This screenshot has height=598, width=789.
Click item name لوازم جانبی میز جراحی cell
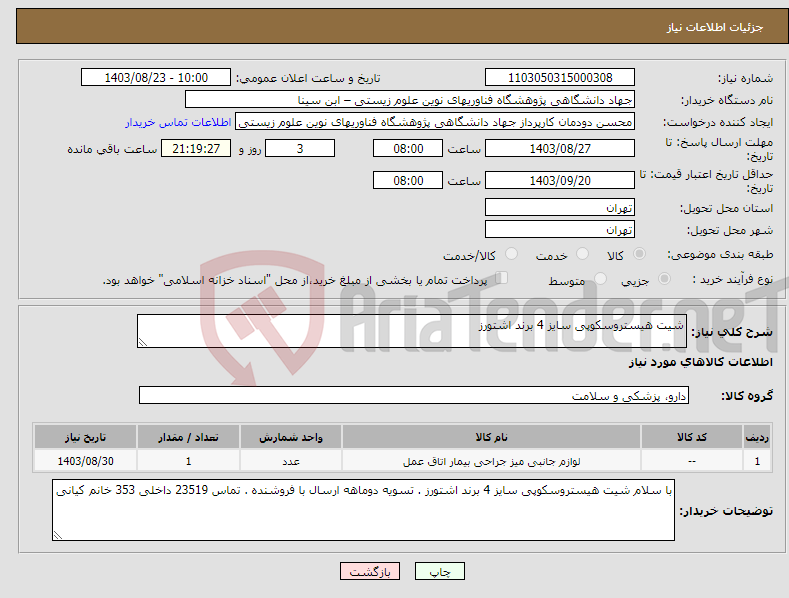(491, 461)
